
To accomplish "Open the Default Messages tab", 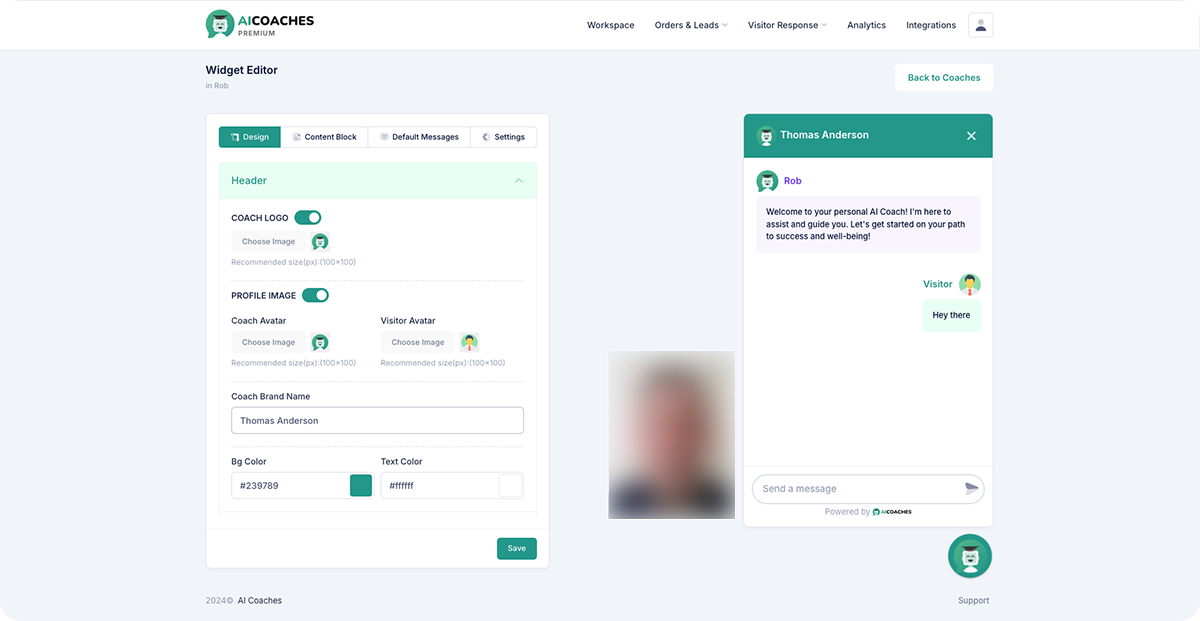I will [x=419, y=137].
